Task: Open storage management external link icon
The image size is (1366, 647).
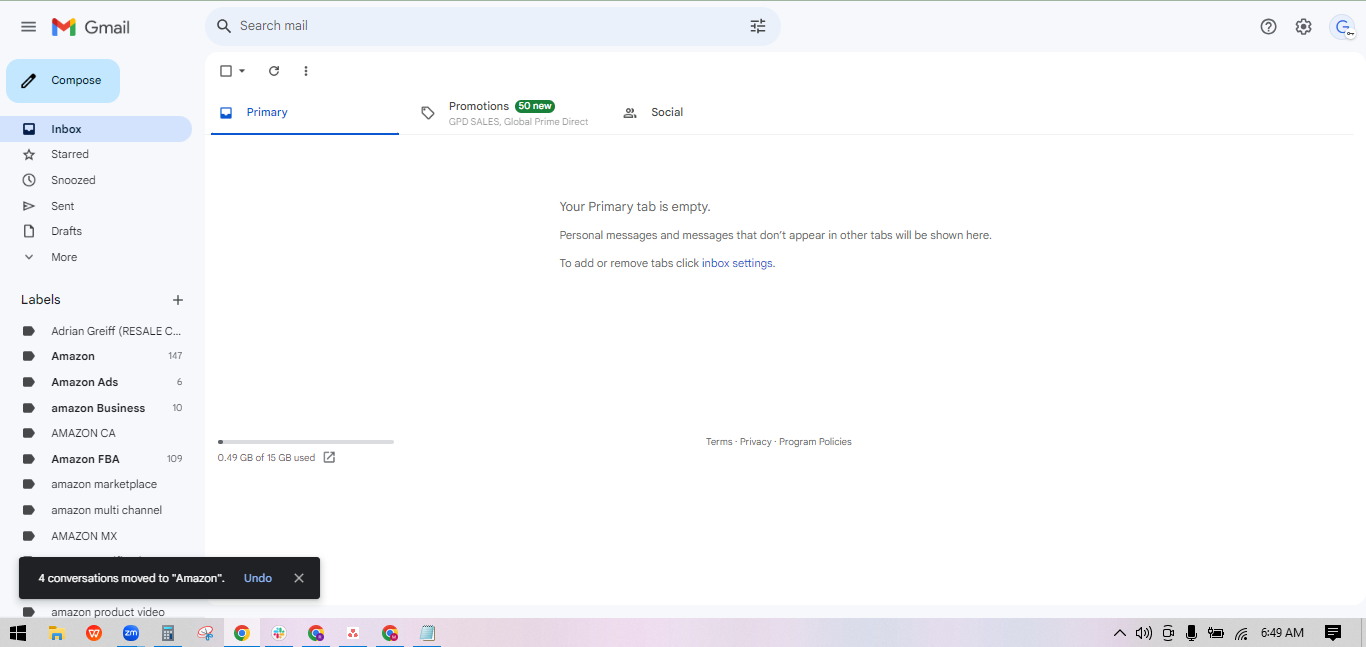Action: tap(329, 458)
